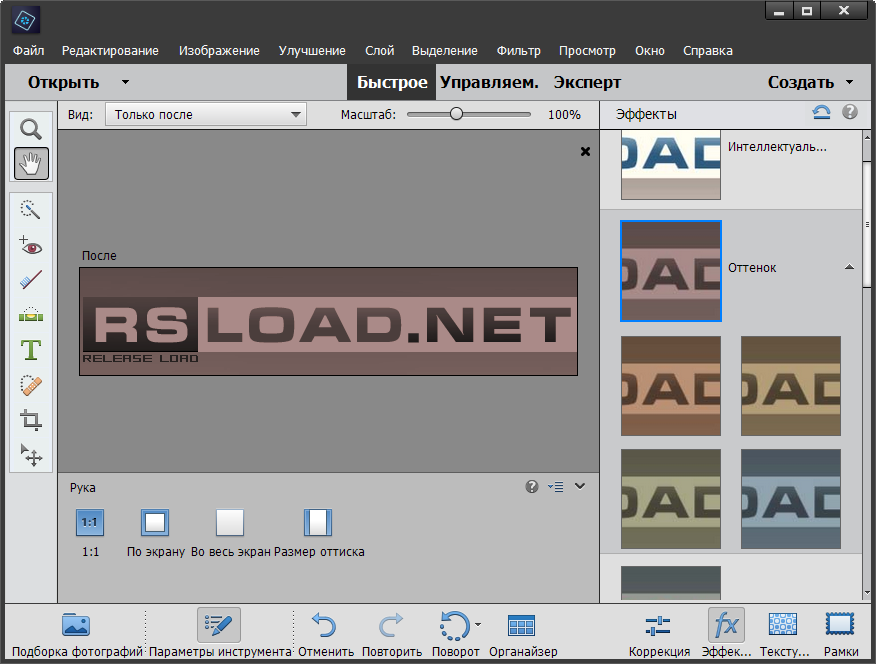The image size is (876, 664).
Task: Show the Textures (Тексту...) panel
Action: (x=784, y=634)
